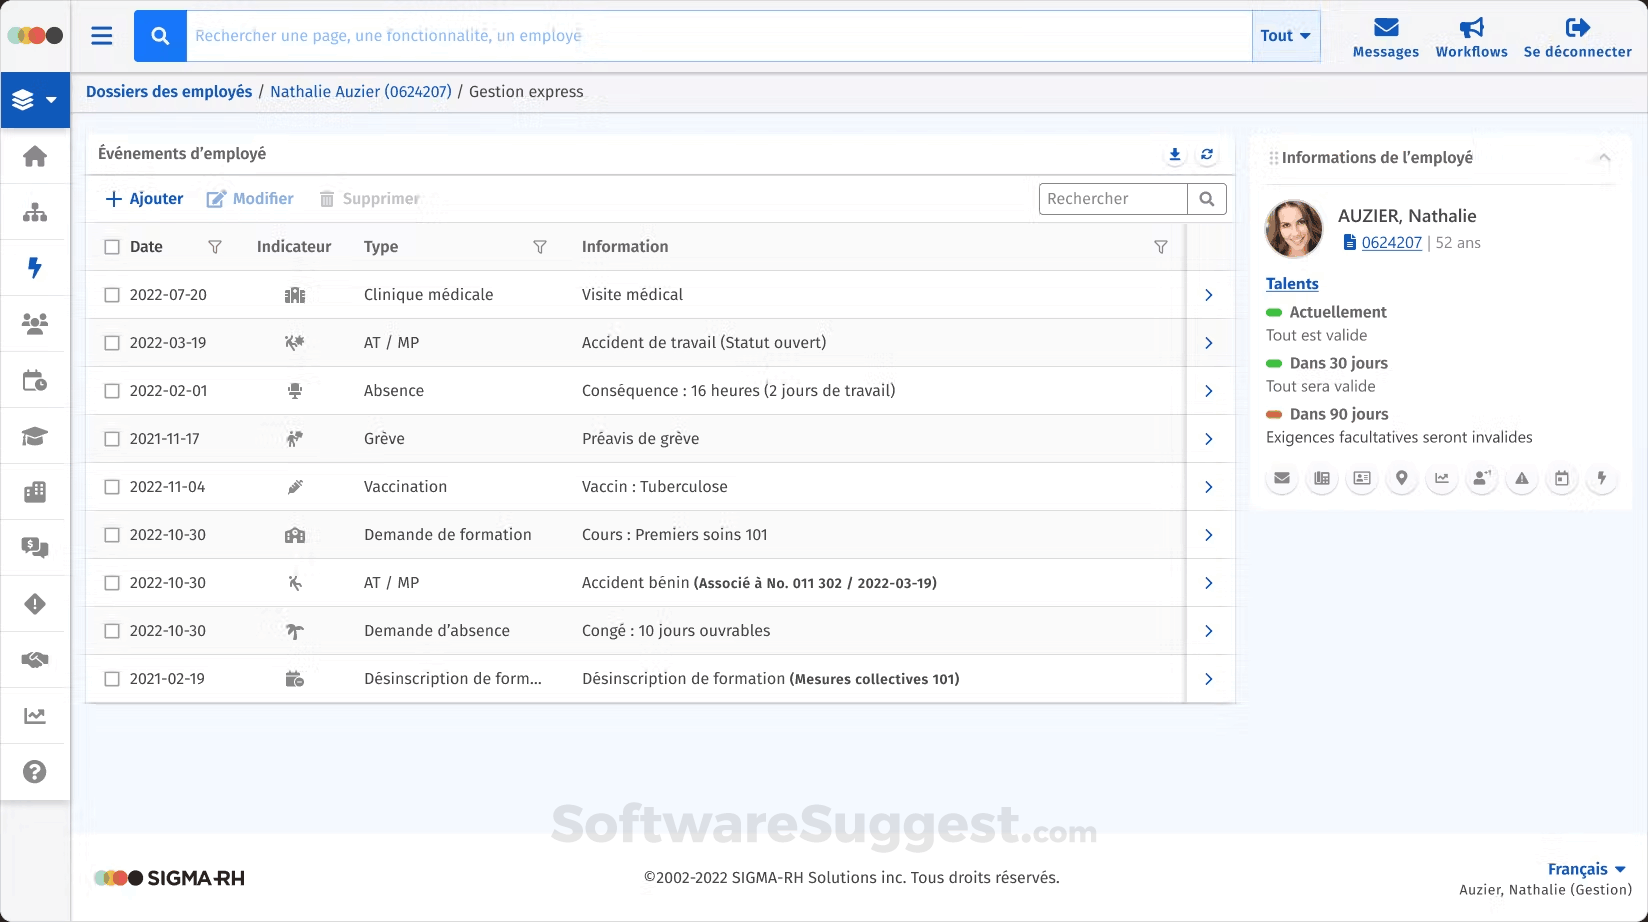Open the Tout search scope dropdown

click(x=1285, y=35)
